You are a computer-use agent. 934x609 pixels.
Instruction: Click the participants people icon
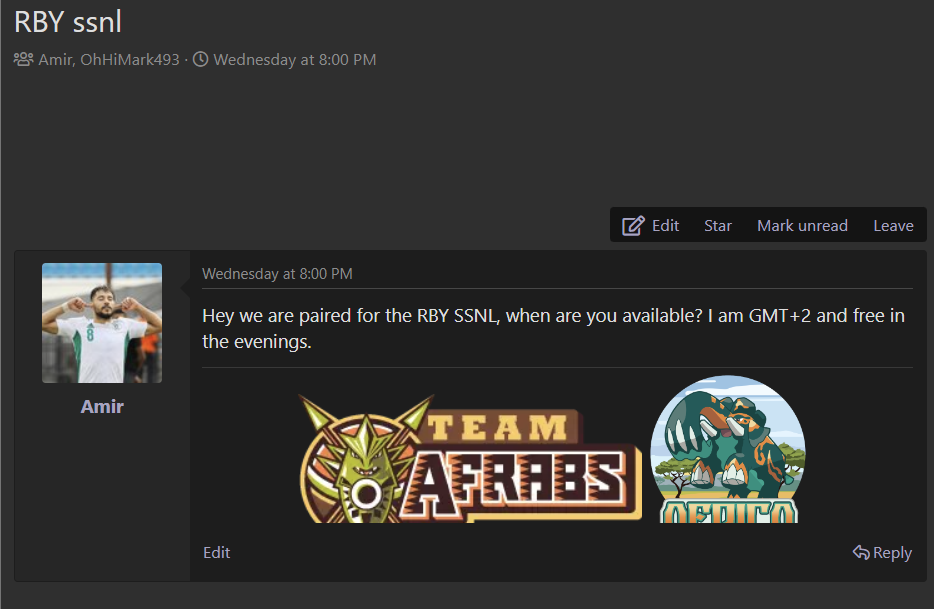pyautogui.click(x=24, y=60)
